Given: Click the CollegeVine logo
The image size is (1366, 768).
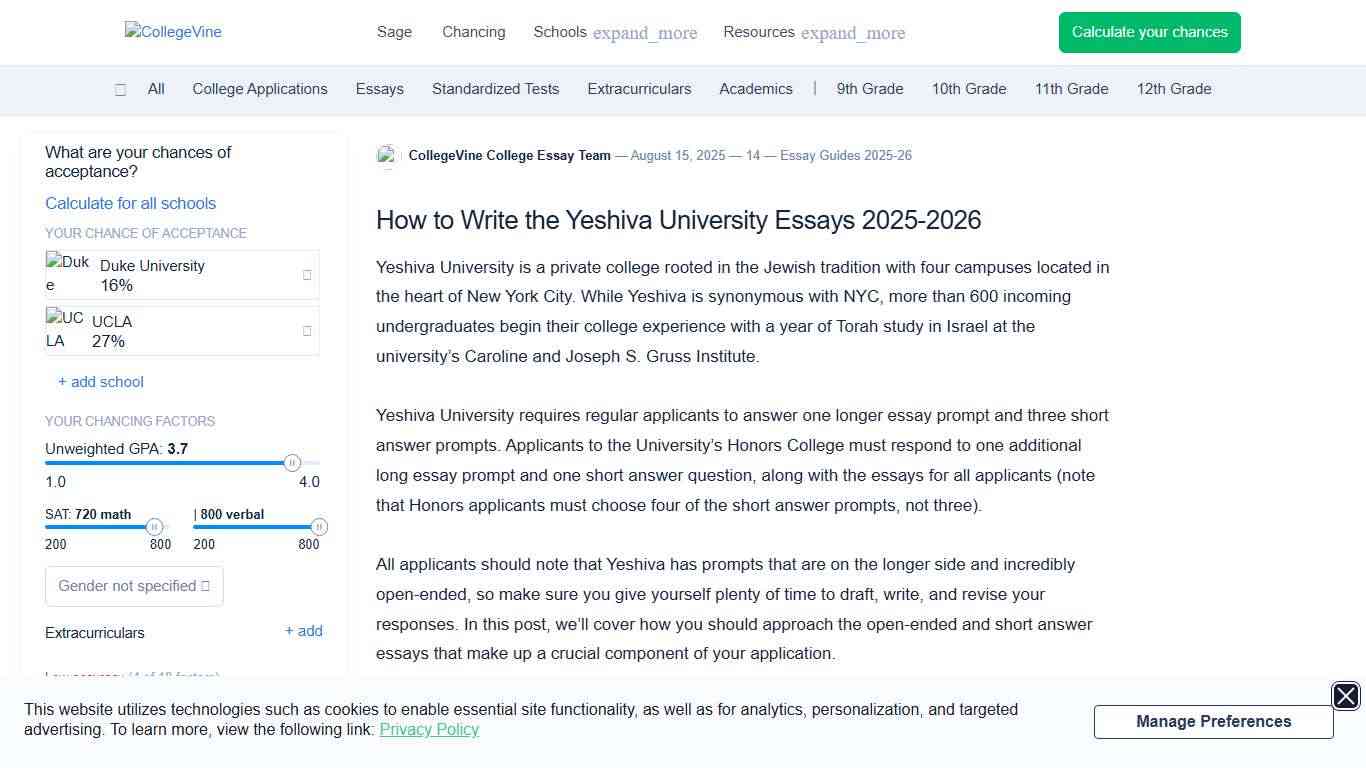Looking at the screenshot, I should [172, 31].
